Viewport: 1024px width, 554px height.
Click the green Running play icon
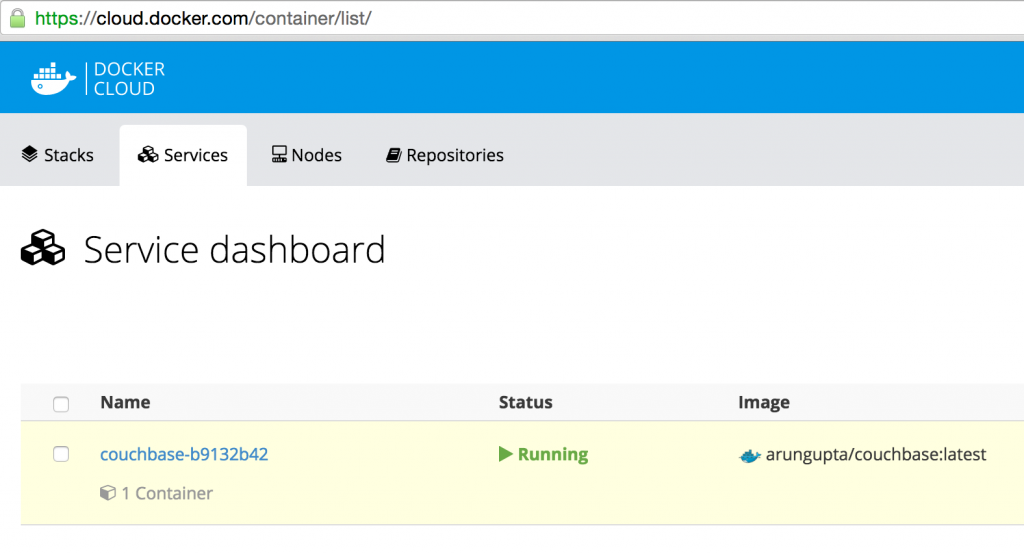505,453
